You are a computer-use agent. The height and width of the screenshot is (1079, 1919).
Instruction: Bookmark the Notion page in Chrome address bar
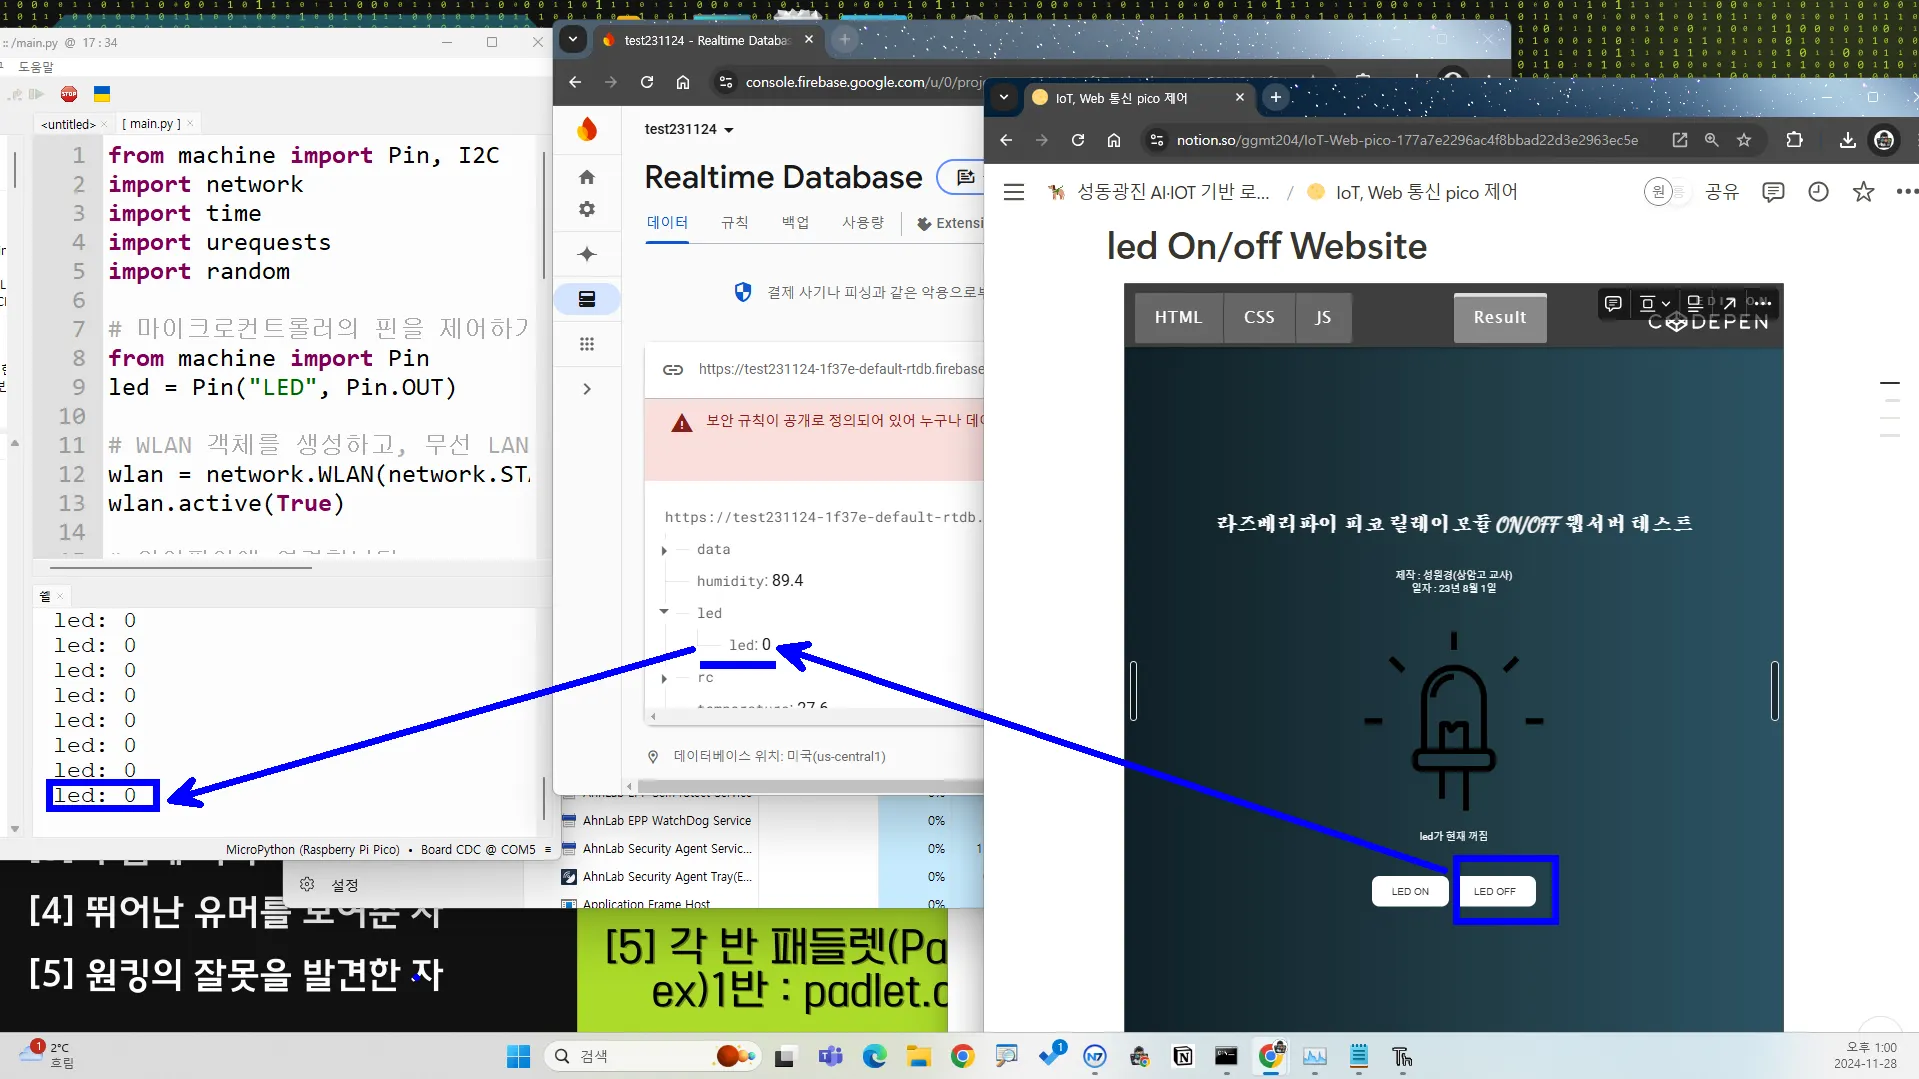click(1744, 140)
